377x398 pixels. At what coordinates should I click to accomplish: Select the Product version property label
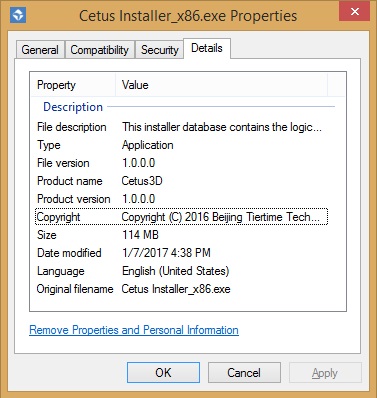tap(74, 199)
